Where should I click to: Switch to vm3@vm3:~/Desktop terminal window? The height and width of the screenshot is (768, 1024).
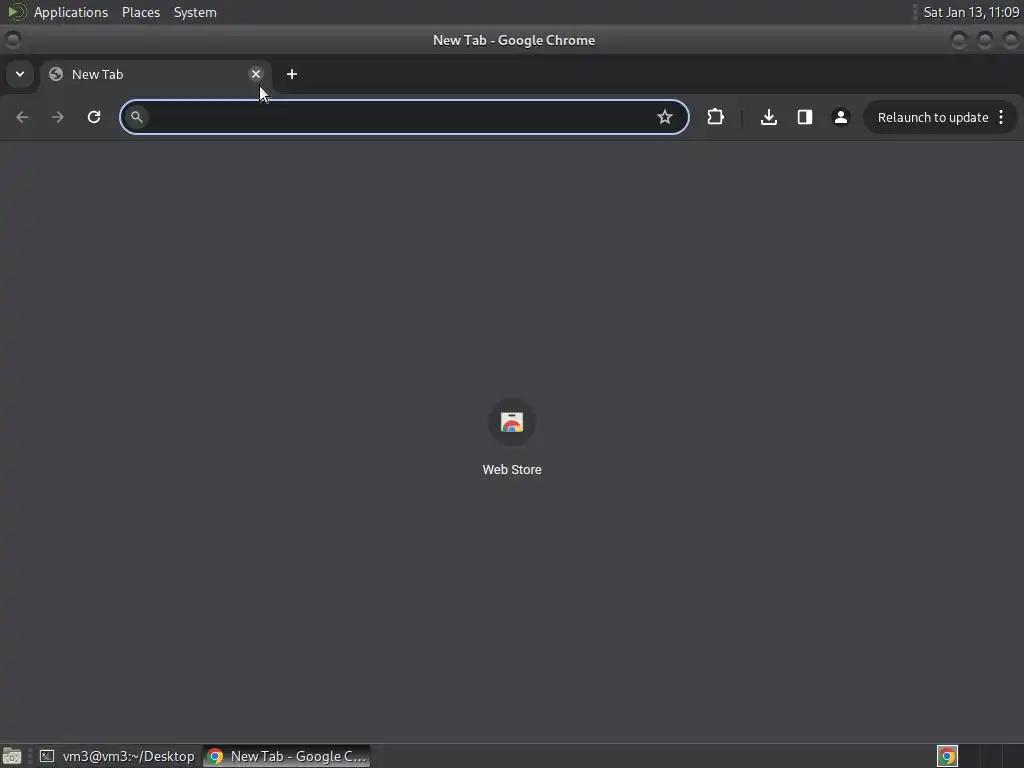coord(117,756)
